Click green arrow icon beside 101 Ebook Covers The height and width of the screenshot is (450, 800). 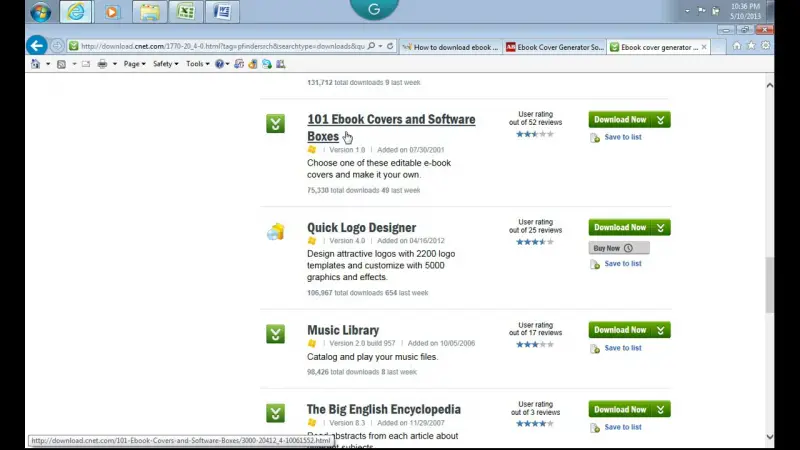tap(276, 123)
